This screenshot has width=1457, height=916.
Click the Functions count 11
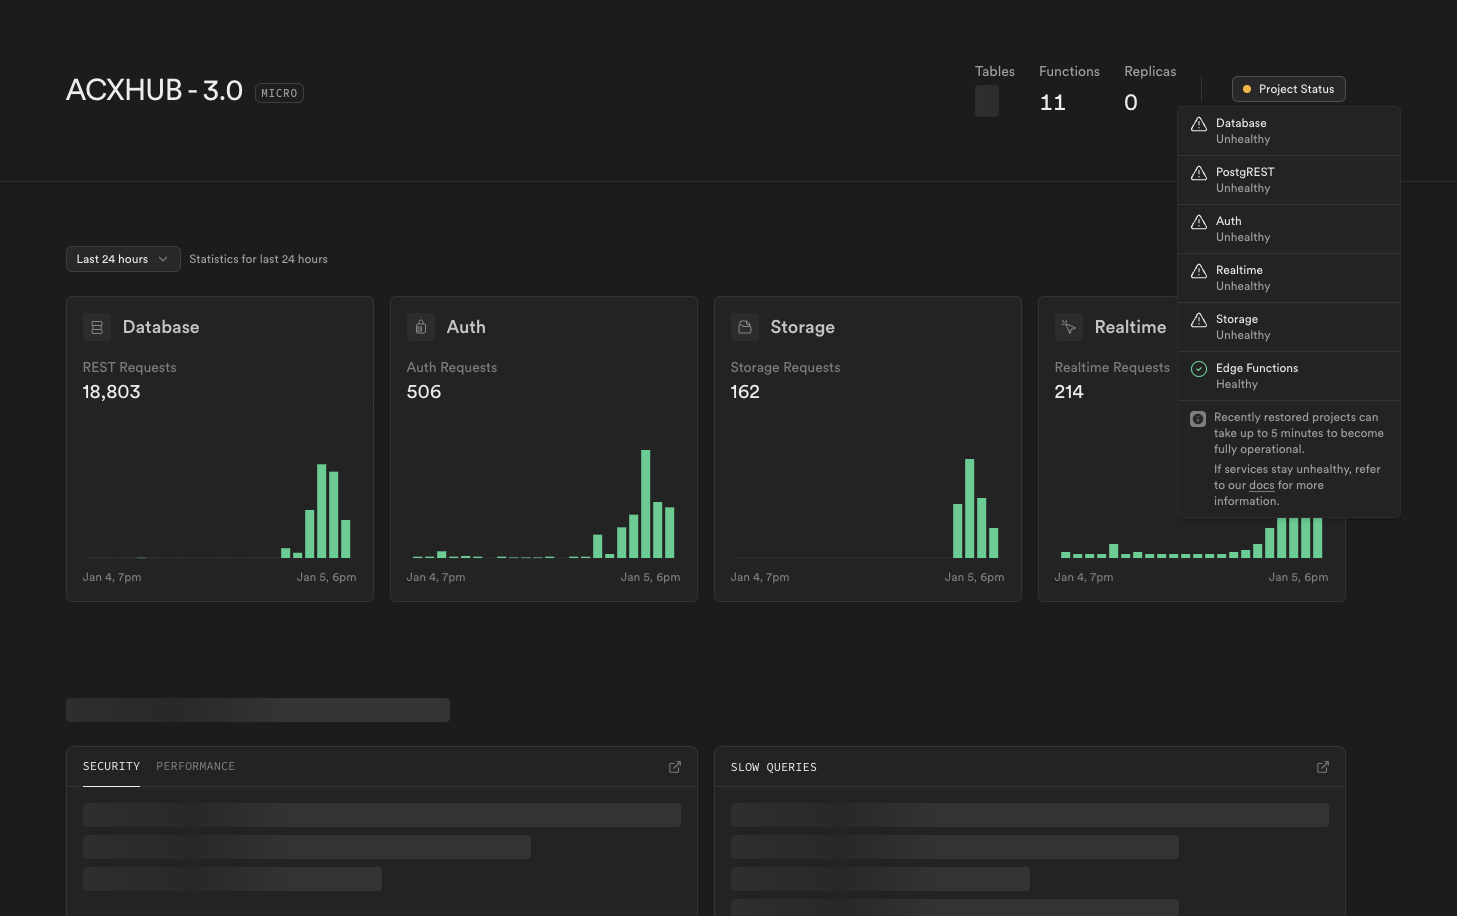coord(1053,102)
